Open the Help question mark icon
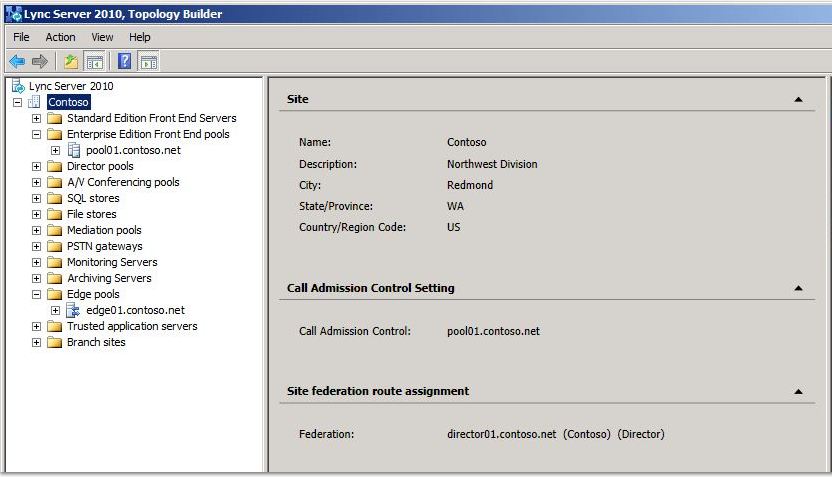 coord(124,62)
